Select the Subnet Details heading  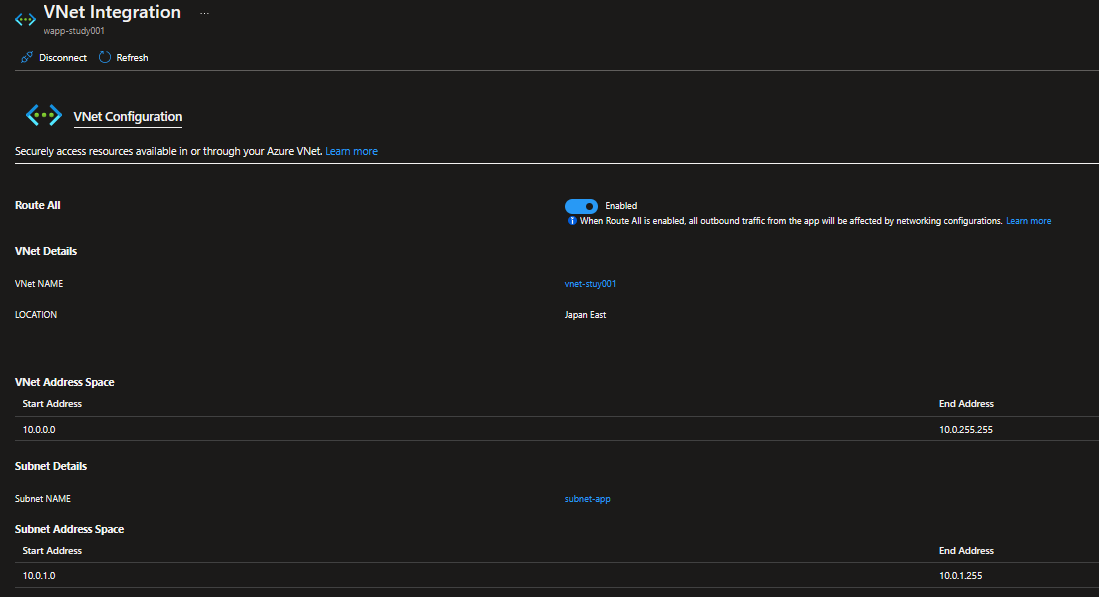[50, 466]
